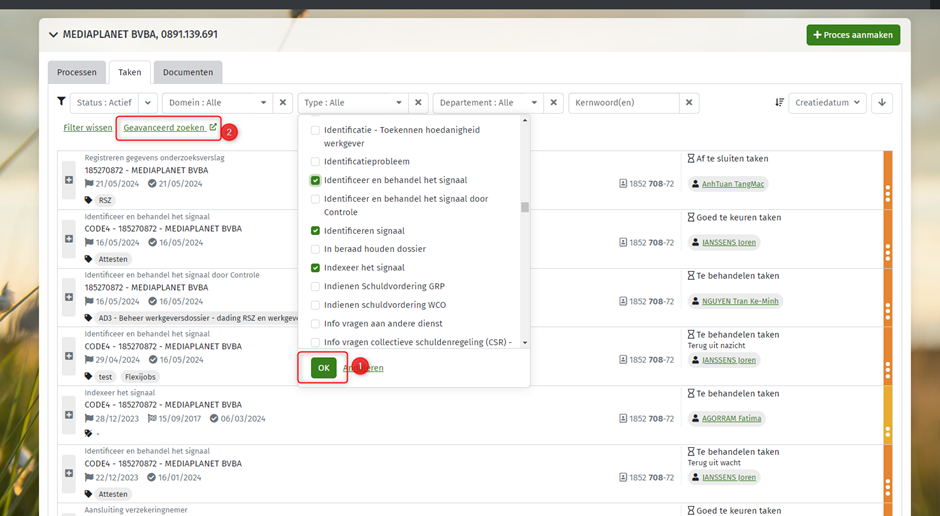Clear the Type filter with X

[x=418, y=102]
